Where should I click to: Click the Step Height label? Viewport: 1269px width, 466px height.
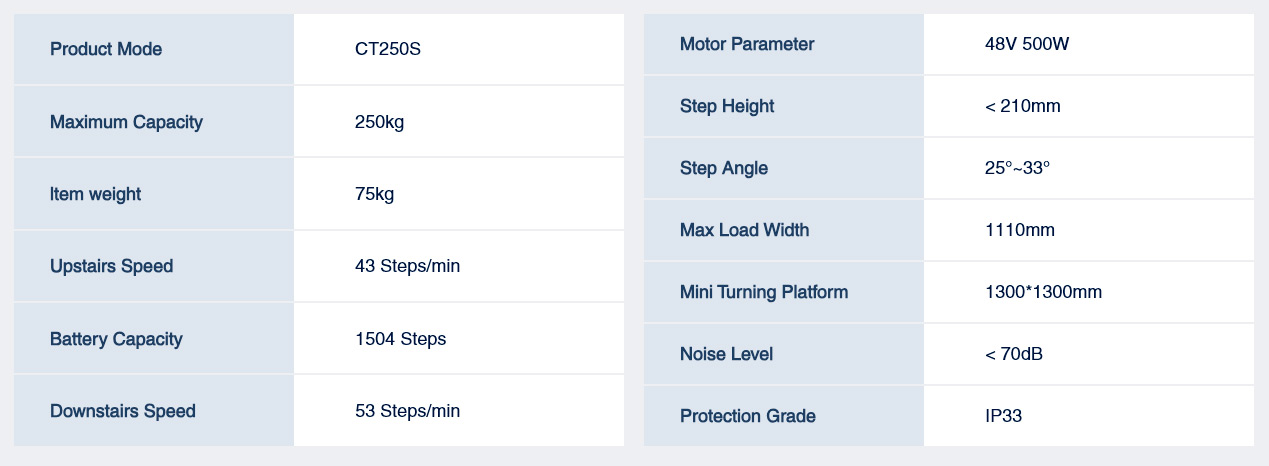[x=727, y=106]
